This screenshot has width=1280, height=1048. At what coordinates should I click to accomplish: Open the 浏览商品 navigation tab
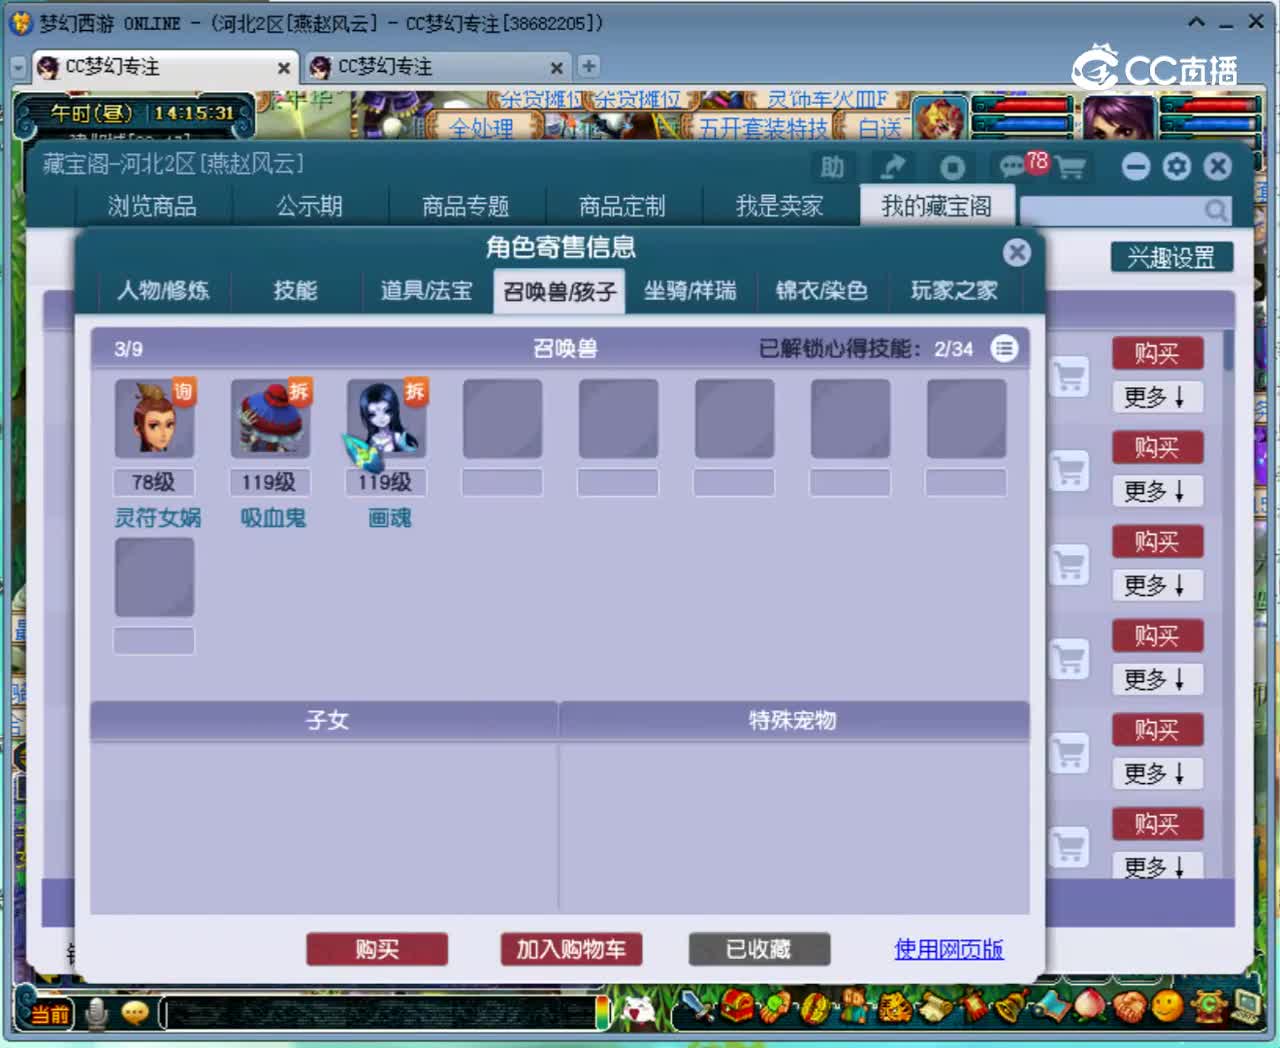(x=152, y=206)
